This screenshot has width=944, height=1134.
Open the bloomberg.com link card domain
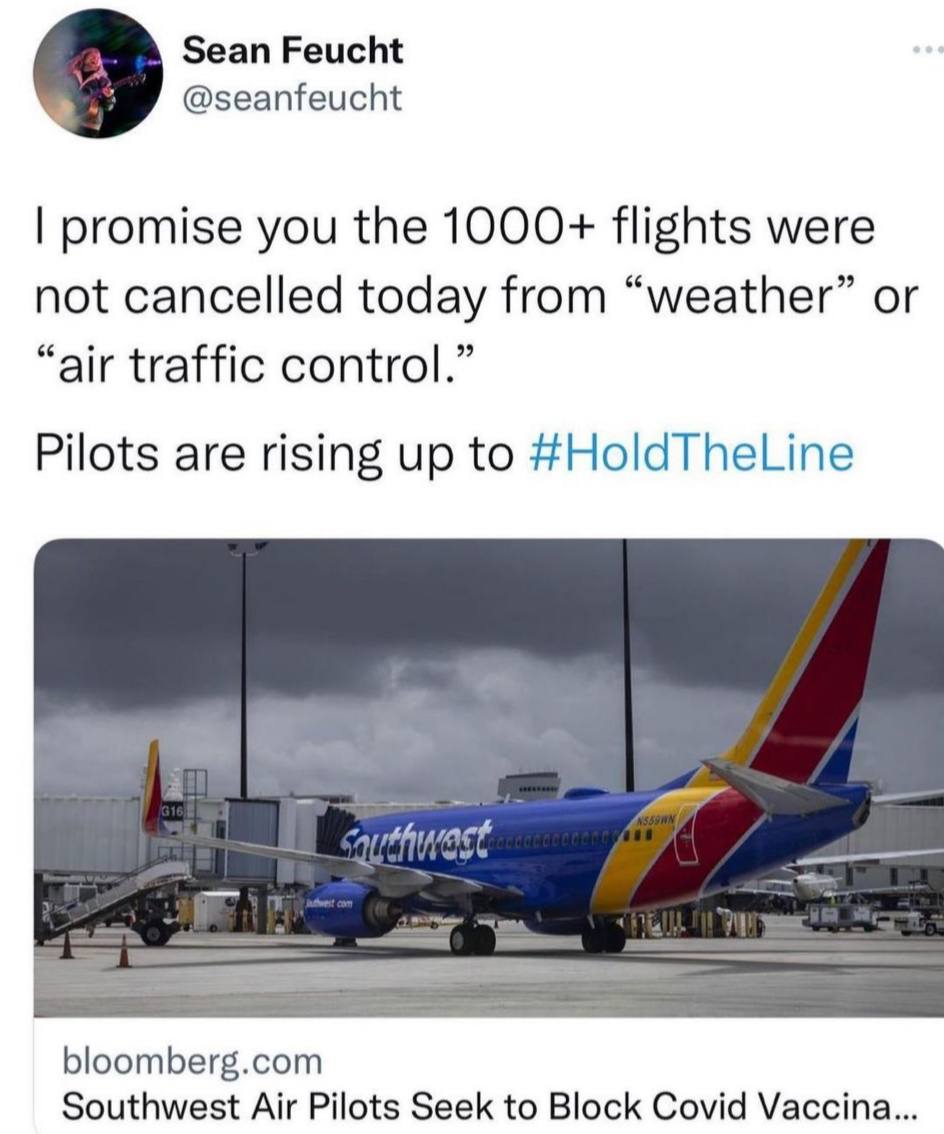(192, 1061)
